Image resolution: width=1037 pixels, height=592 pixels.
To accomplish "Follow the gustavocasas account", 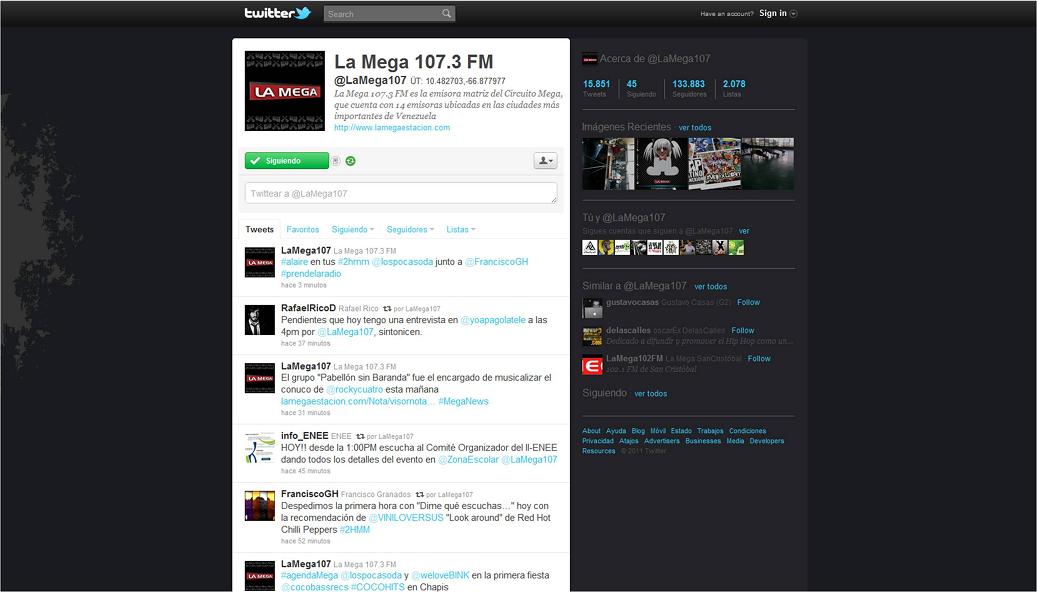I will (747, 302).
